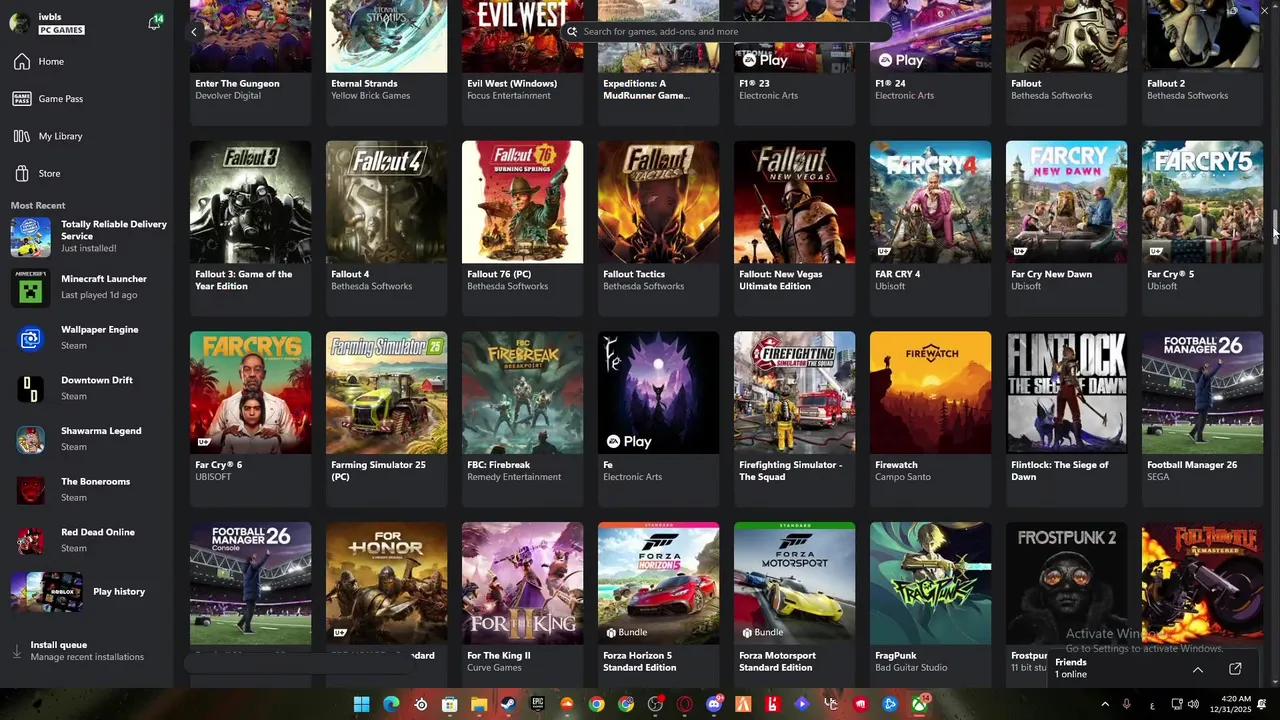Viewport: 1280px width, 720px height.
Task: Open Totally Reliable Delivery Service recent item
Action: pos(87,237)
